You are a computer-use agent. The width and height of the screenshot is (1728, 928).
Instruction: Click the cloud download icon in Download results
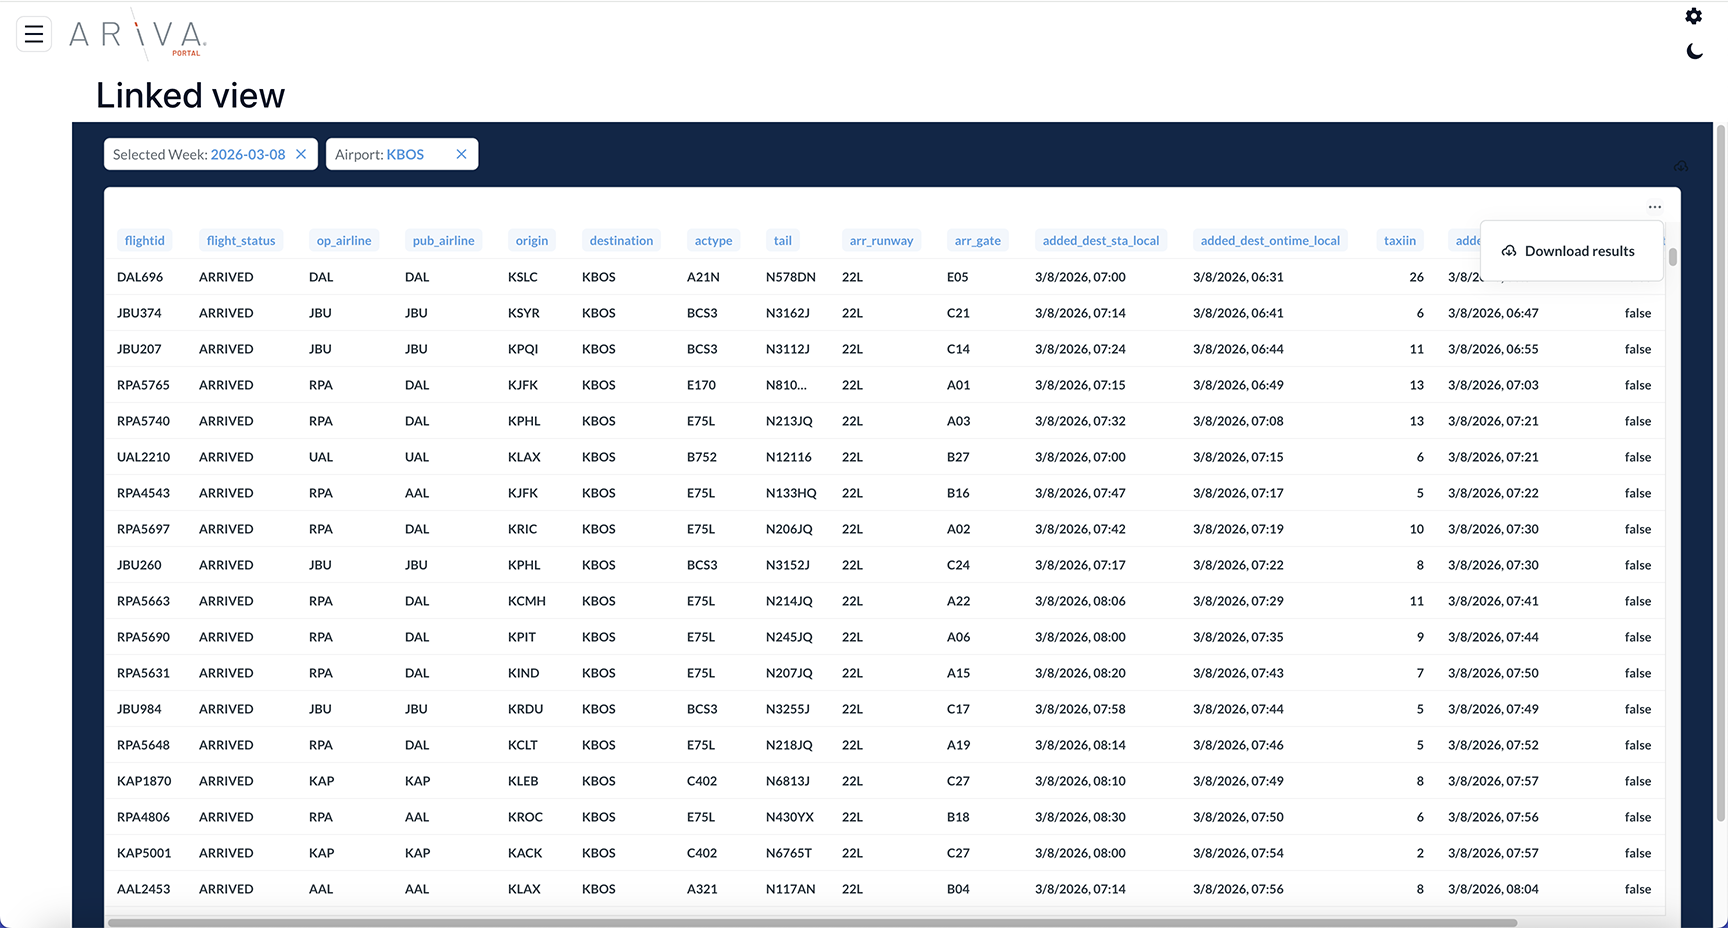pos(1509,251)
